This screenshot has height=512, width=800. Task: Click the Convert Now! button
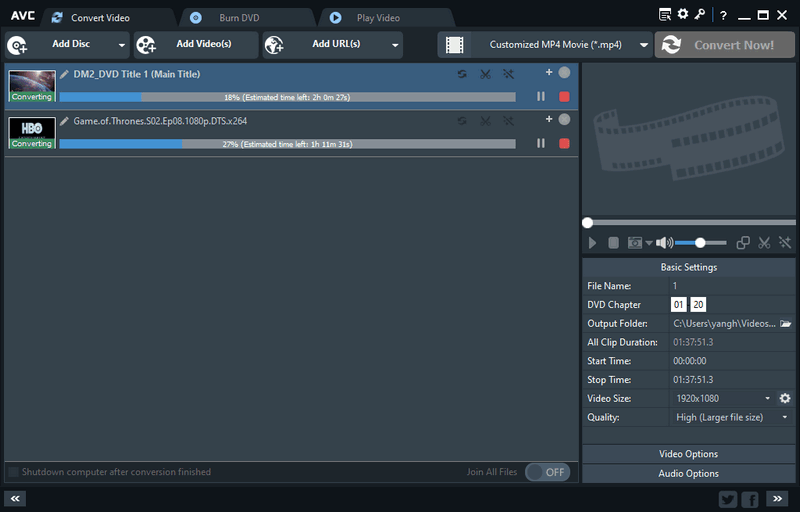click(724, 45)
